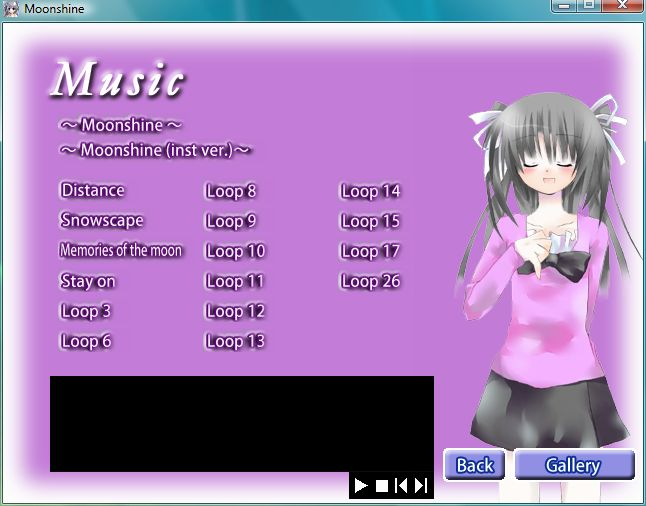This screenshot has height=506, width=646.
Task: Stop the music with the square icon
Action: [382, 486]
